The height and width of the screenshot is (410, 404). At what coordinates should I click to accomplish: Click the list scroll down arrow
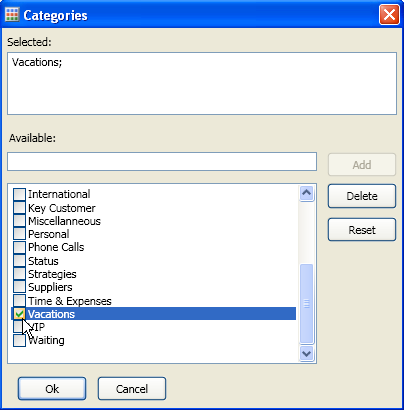(306, 353)
